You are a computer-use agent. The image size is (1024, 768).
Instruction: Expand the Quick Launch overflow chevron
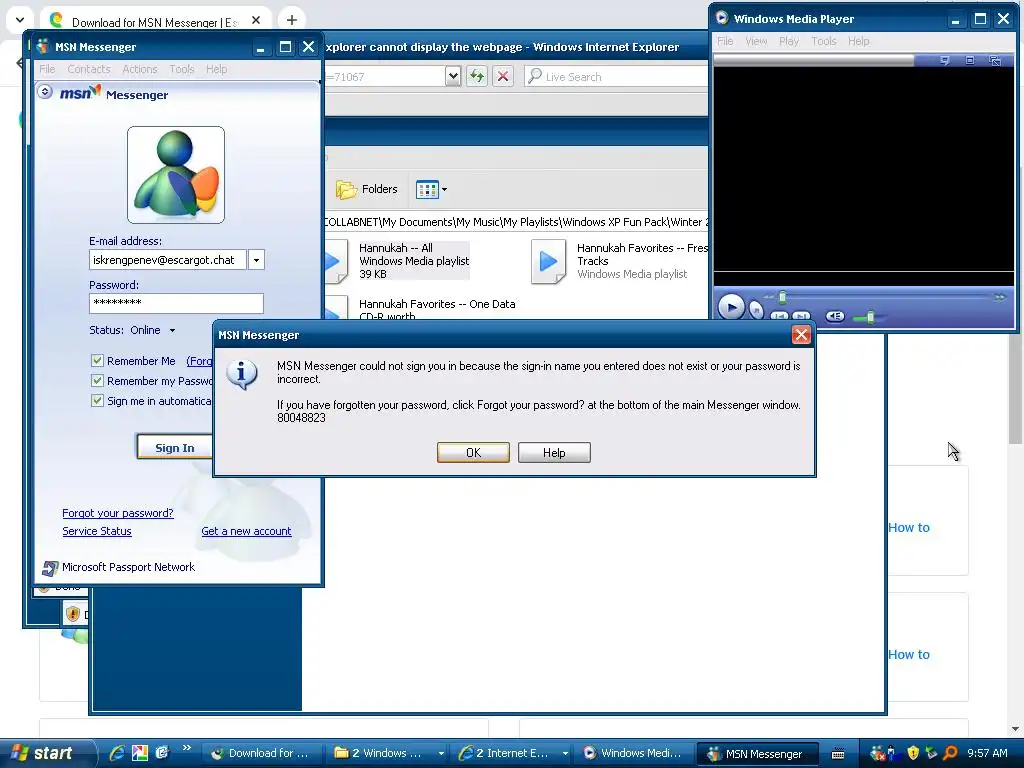coord(186,748)
